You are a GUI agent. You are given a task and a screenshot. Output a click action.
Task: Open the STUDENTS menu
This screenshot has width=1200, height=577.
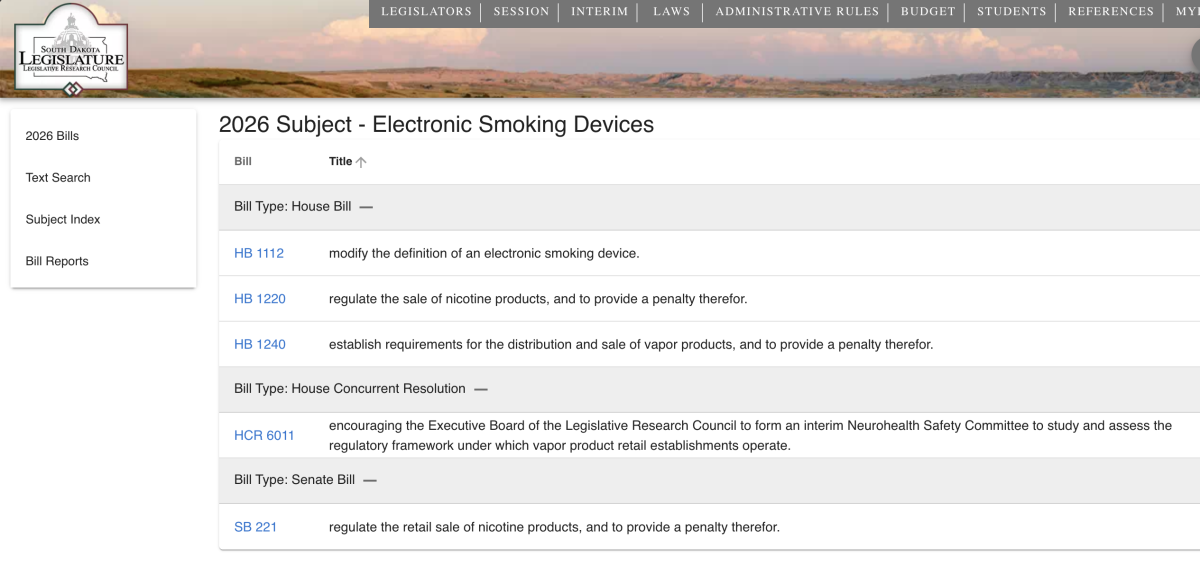point(1012,11)
